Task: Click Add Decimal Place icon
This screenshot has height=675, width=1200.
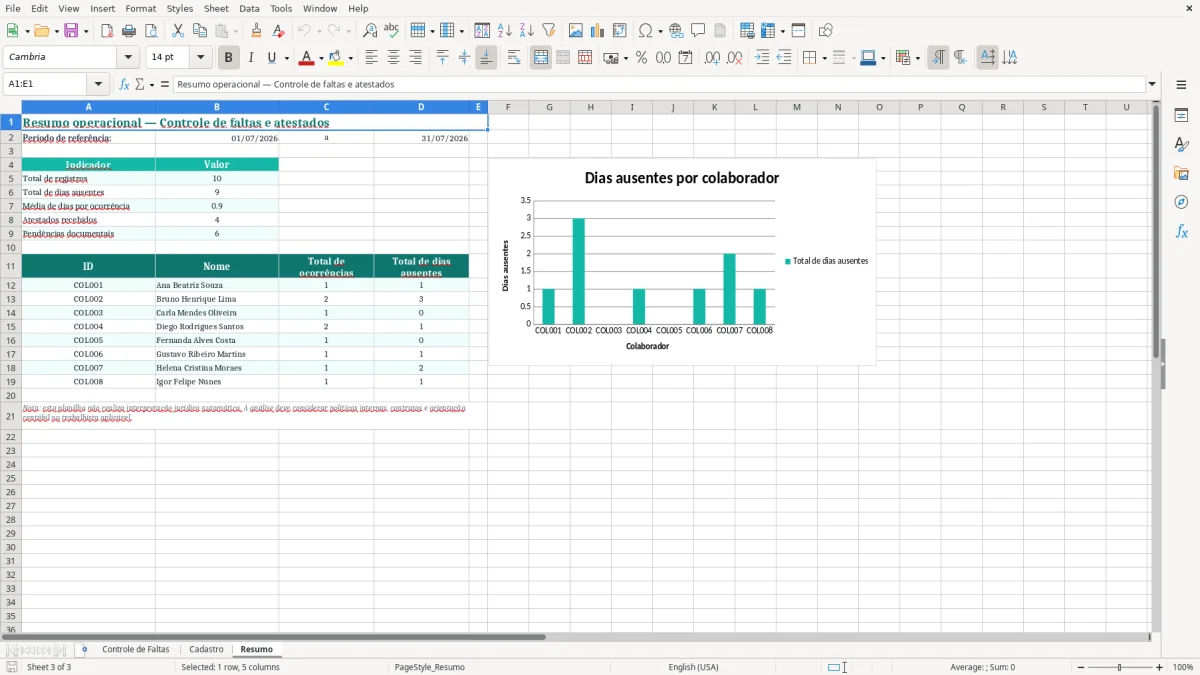Action: point(713,58)
